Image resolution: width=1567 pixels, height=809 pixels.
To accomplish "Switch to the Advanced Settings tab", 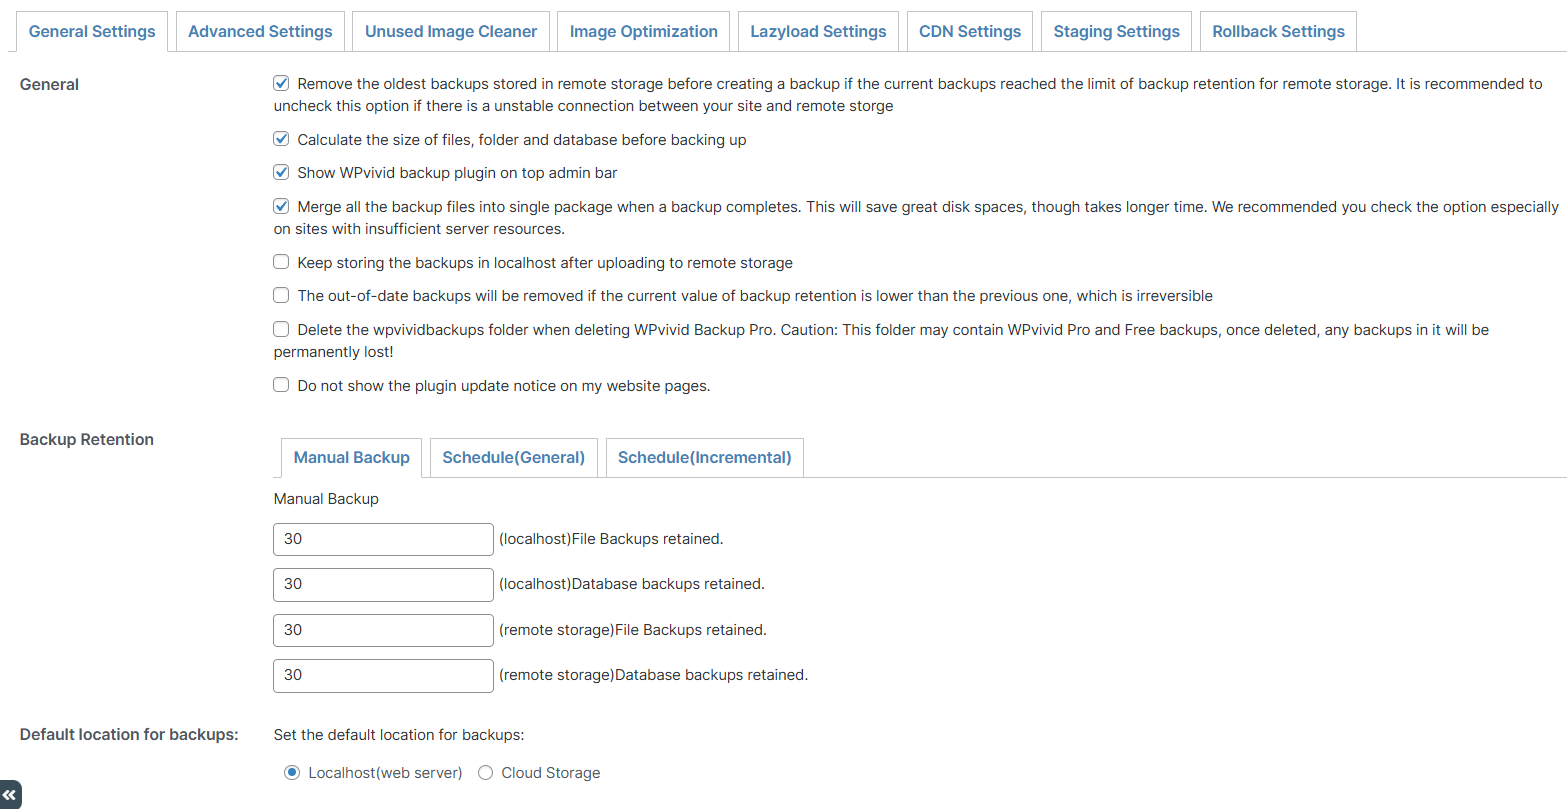I will point(259,31).
